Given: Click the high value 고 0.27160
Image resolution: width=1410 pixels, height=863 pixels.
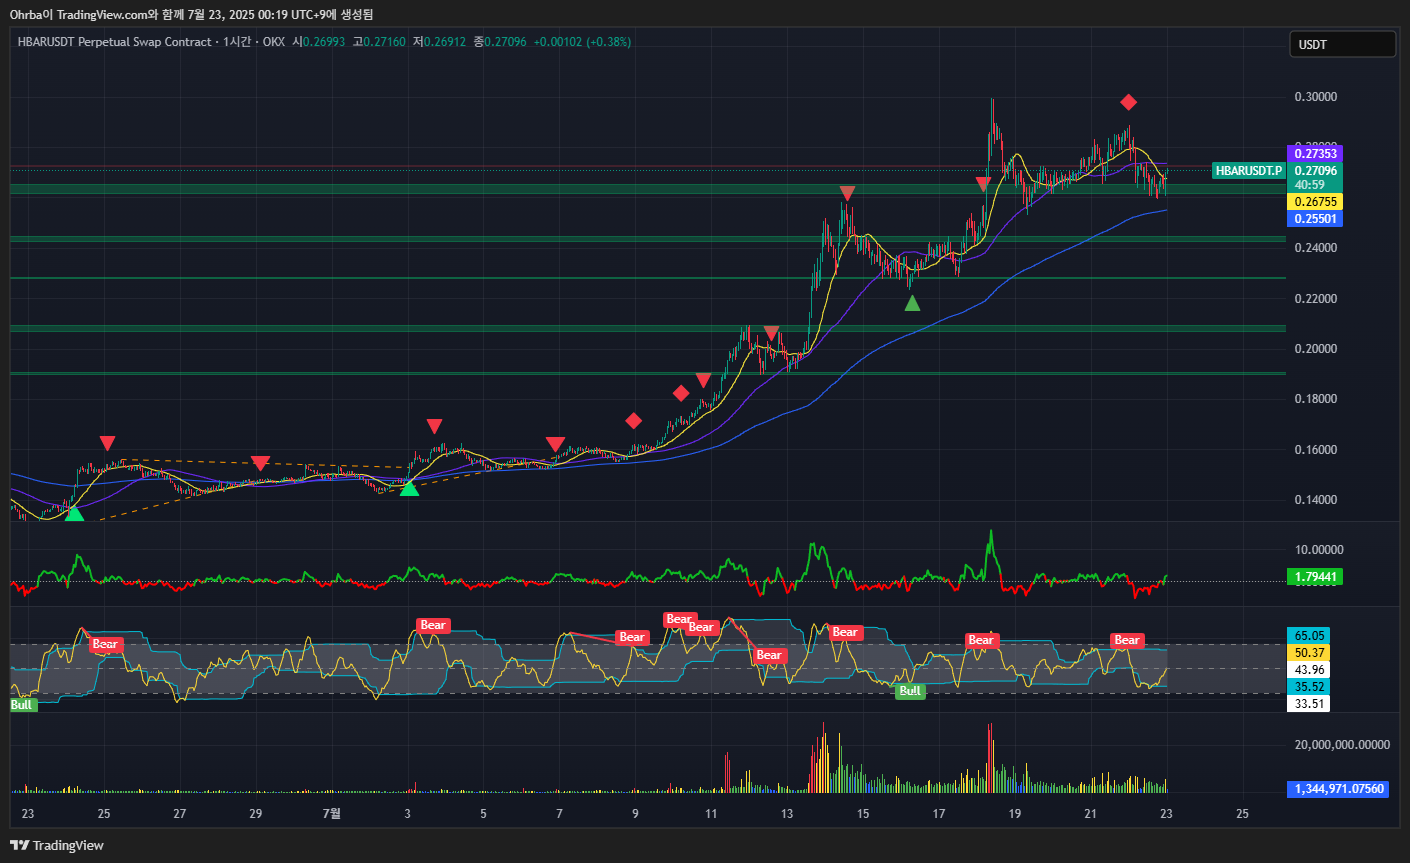Looking at the screenshot, I should coord(379,42).
